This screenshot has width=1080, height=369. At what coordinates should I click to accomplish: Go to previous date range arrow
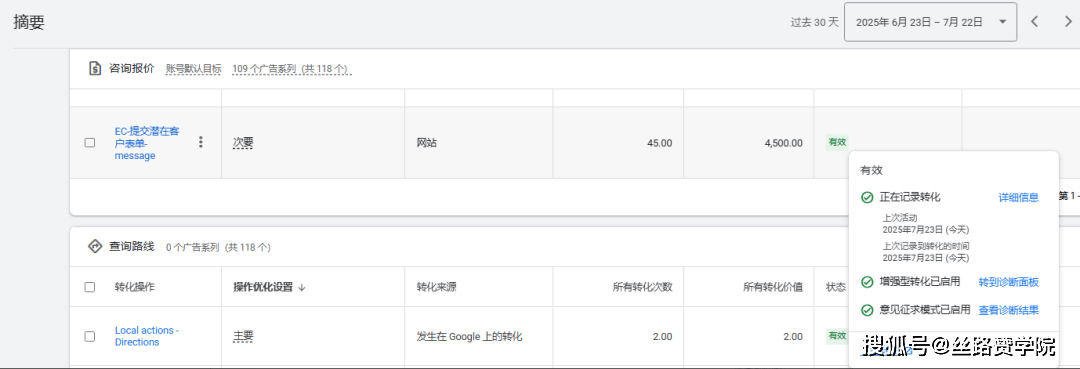pyautogui.click(x=1034, y=21)
